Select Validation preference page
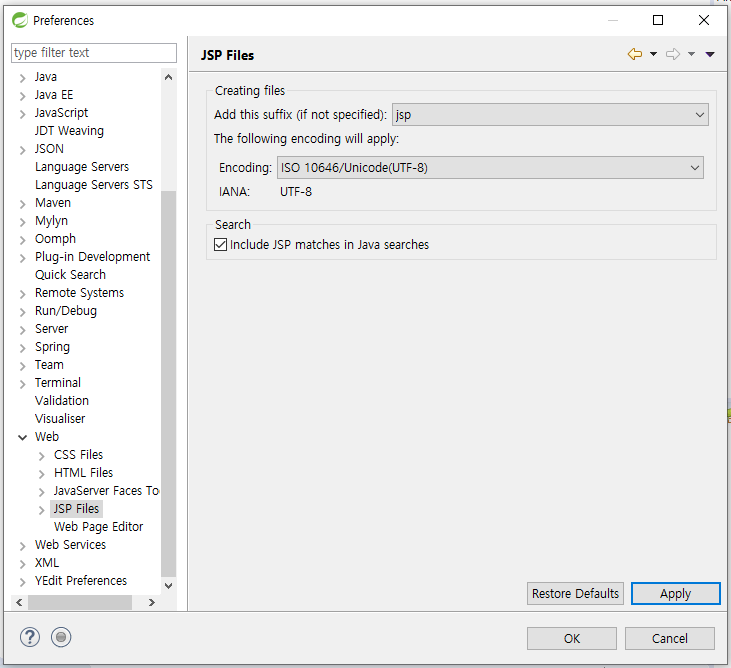 tap(62, 400)
